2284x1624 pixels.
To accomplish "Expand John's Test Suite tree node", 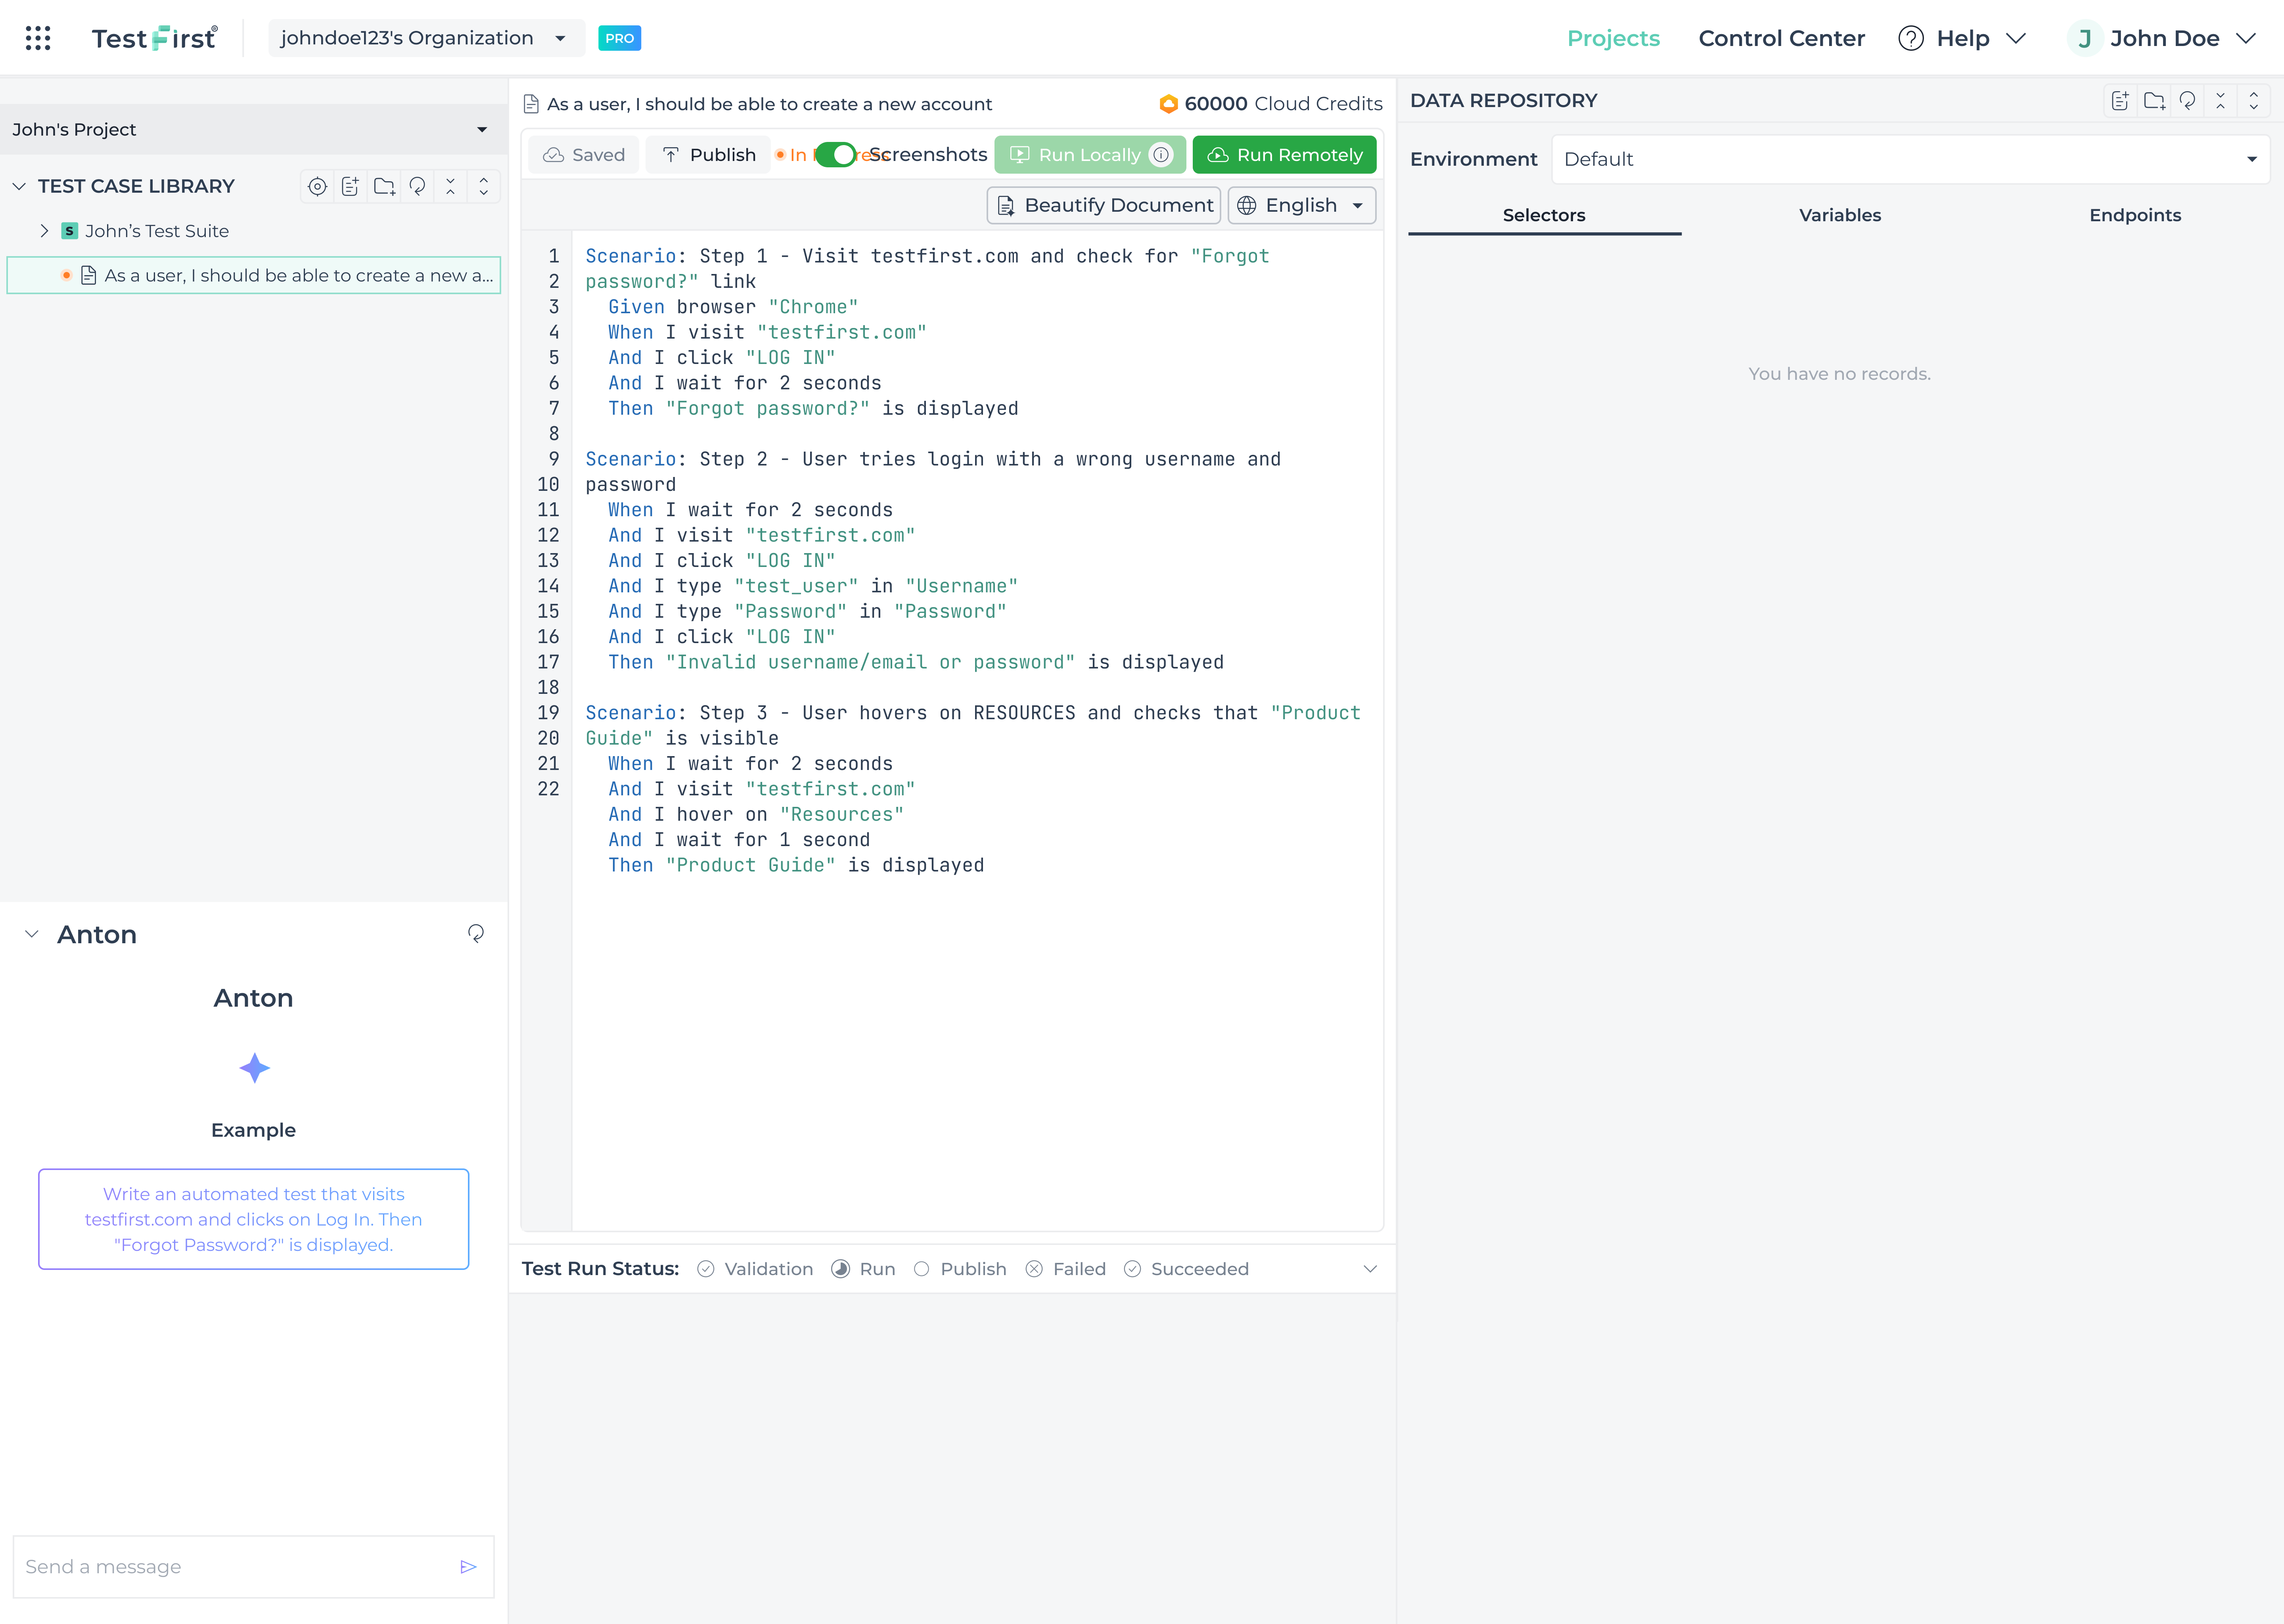I will 44,231.
